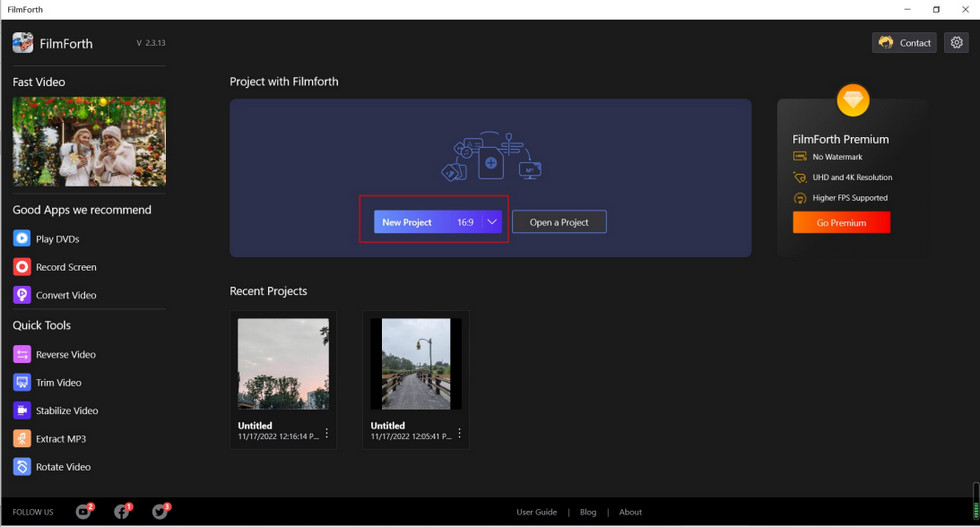
Task: Select the Extract MP3 label
Action: point(61,439)
